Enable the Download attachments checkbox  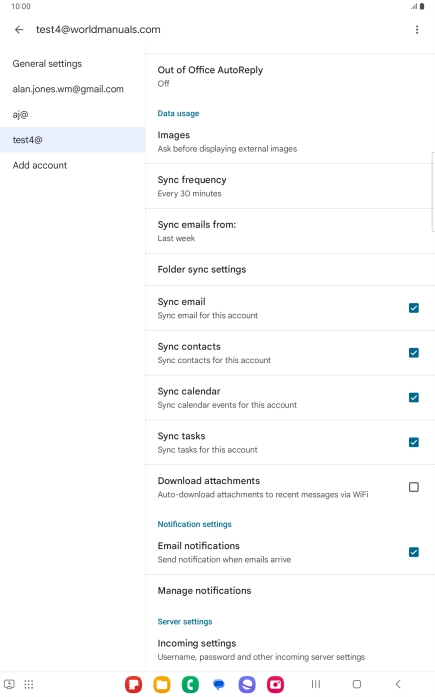[x=414, y=487]
